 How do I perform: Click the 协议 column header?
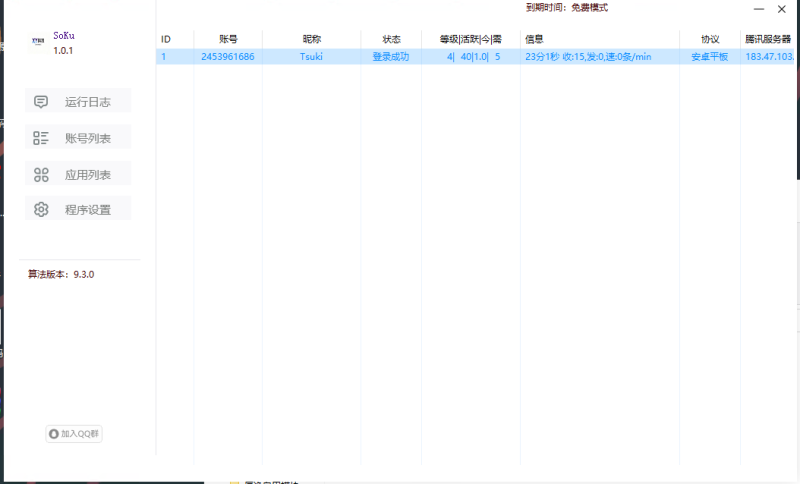(710, 39)
